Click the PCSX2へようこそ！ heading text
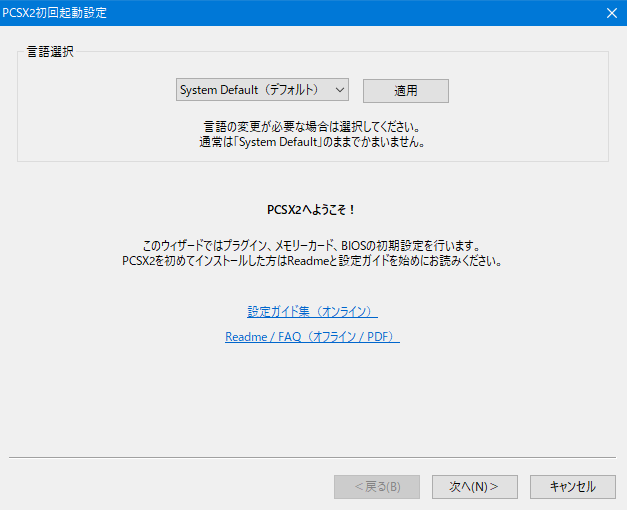This screenshot has height=510, width=627. coord(311,210)
